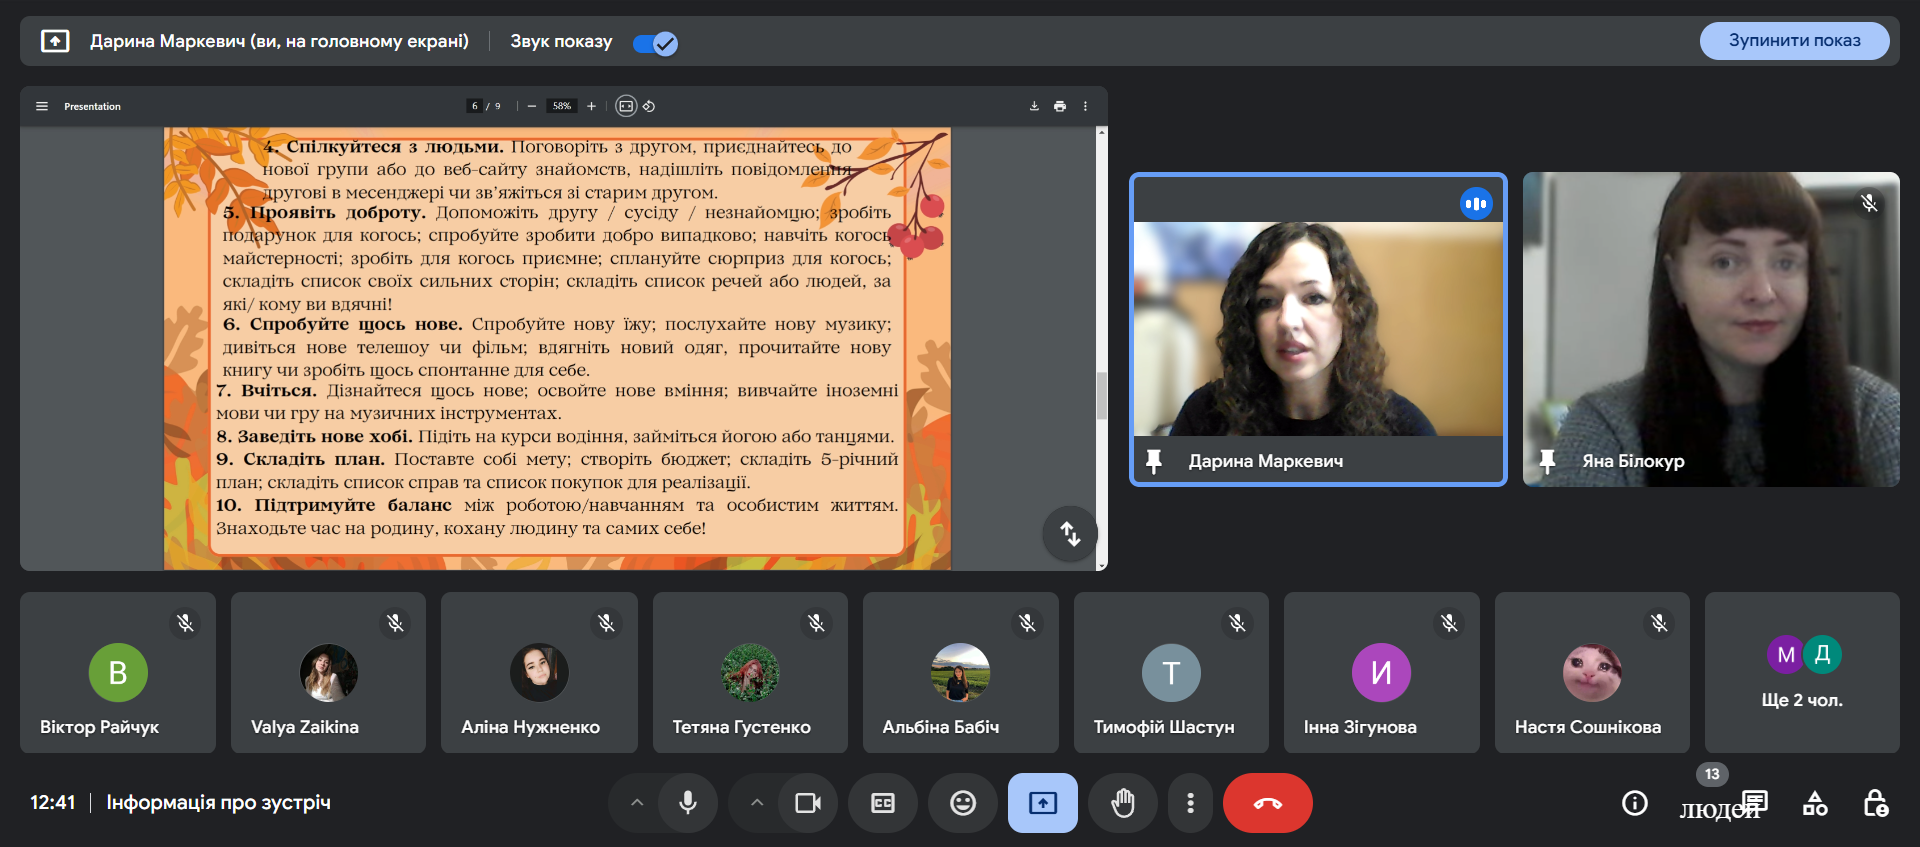Print the presentation document

point(1060,106)
